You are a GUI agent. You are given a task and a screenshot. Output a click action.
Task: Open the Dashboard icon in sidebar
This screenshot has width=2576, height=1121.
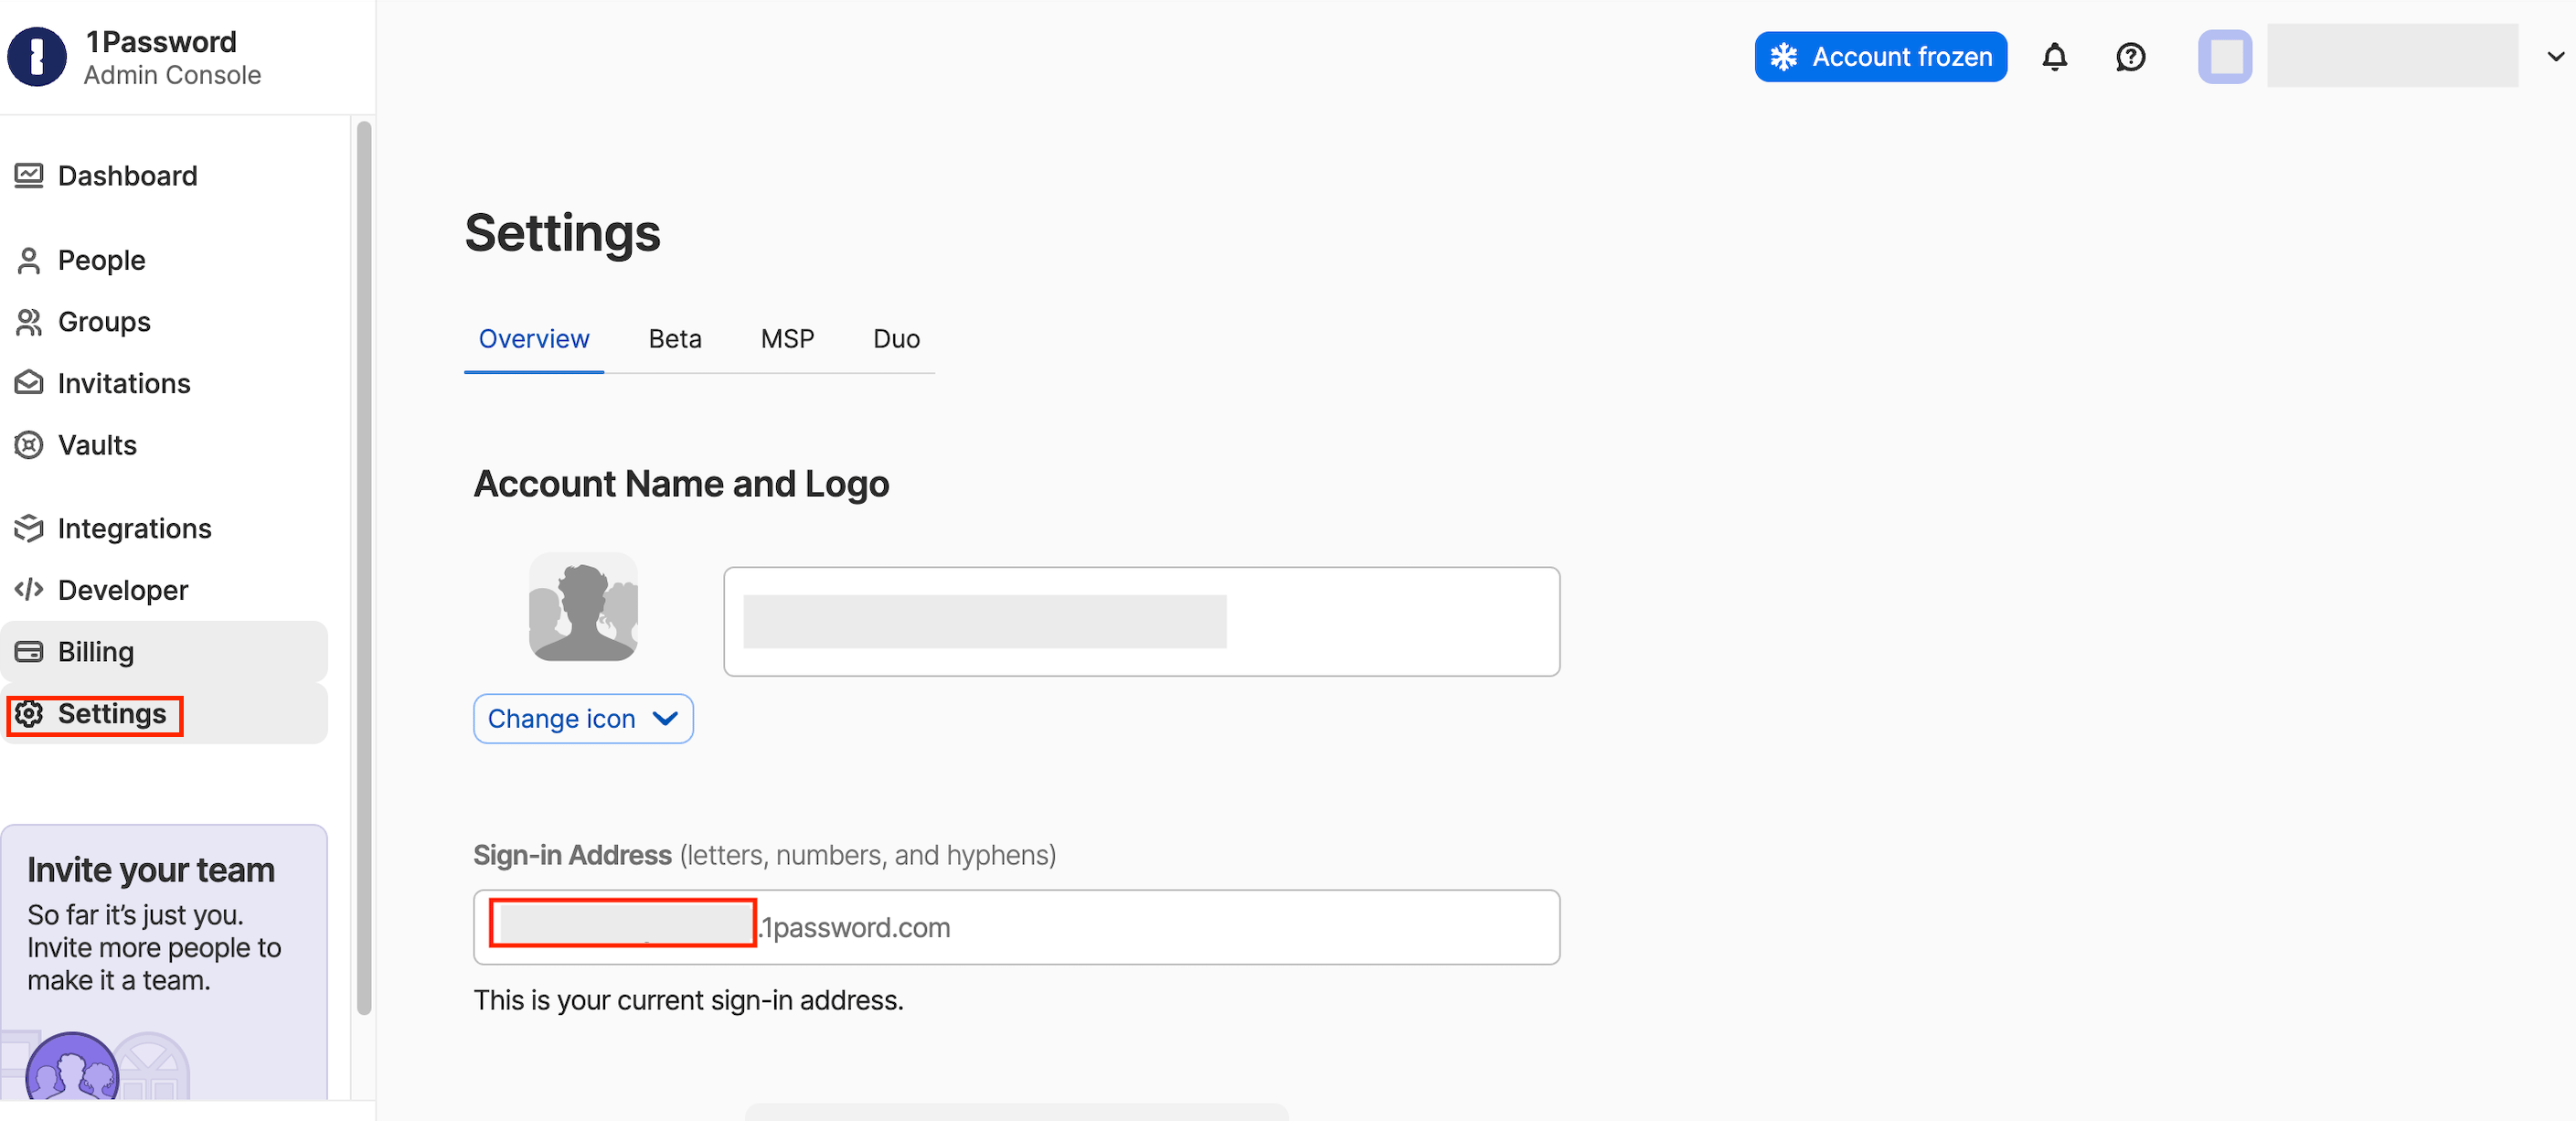(29, 176)
